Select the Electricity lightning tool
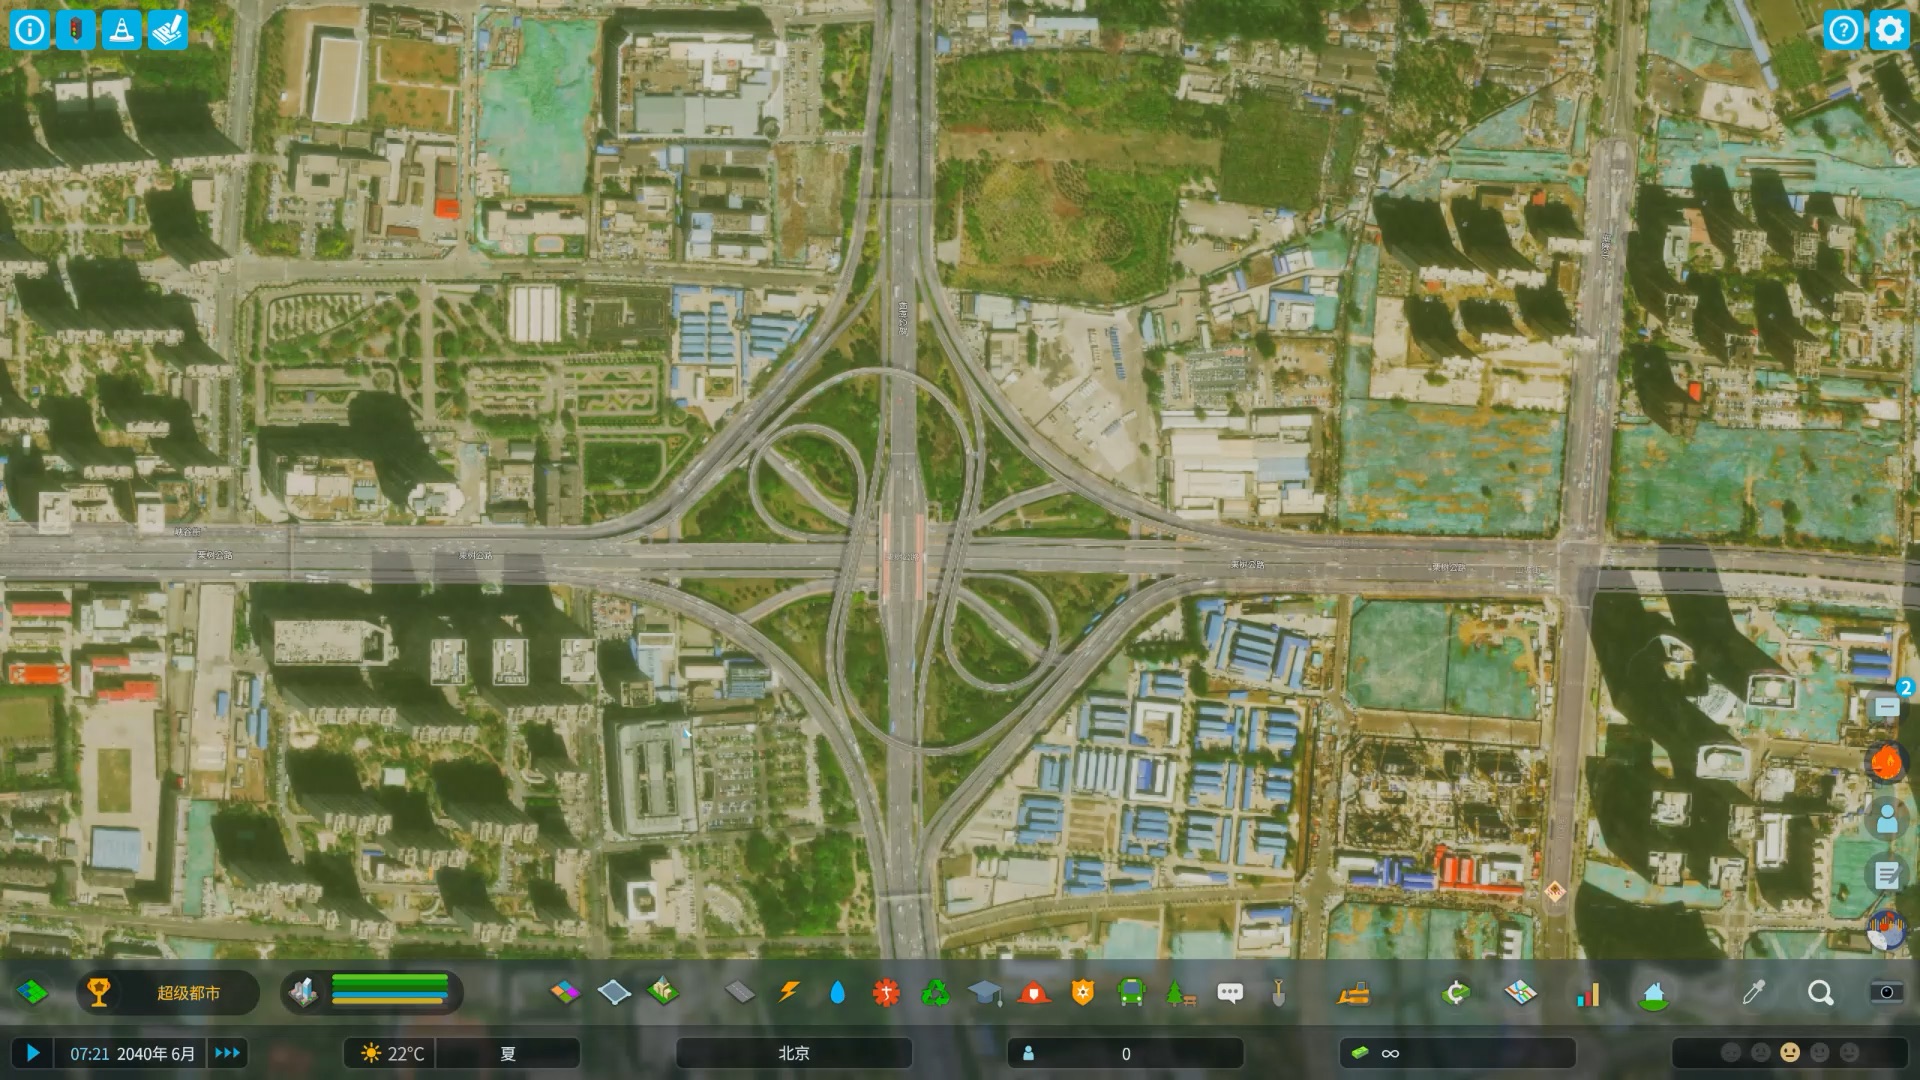The height and width of the screenshot is (1080, 1920). point(789,992)
